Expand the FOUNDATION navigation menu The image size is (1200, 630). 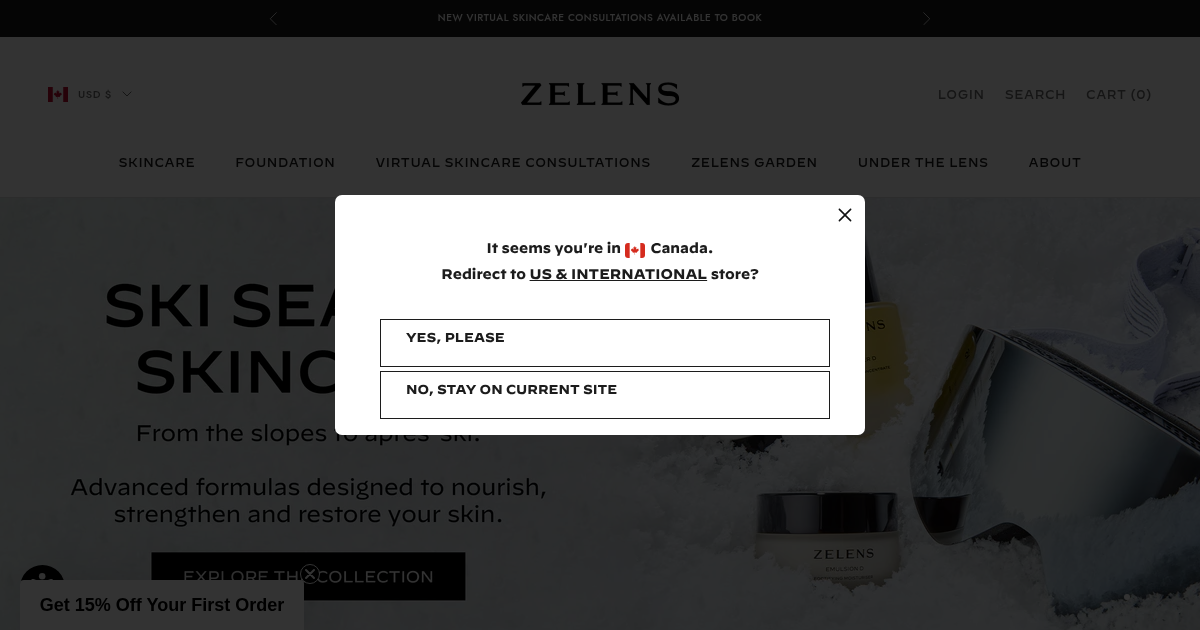285,162
